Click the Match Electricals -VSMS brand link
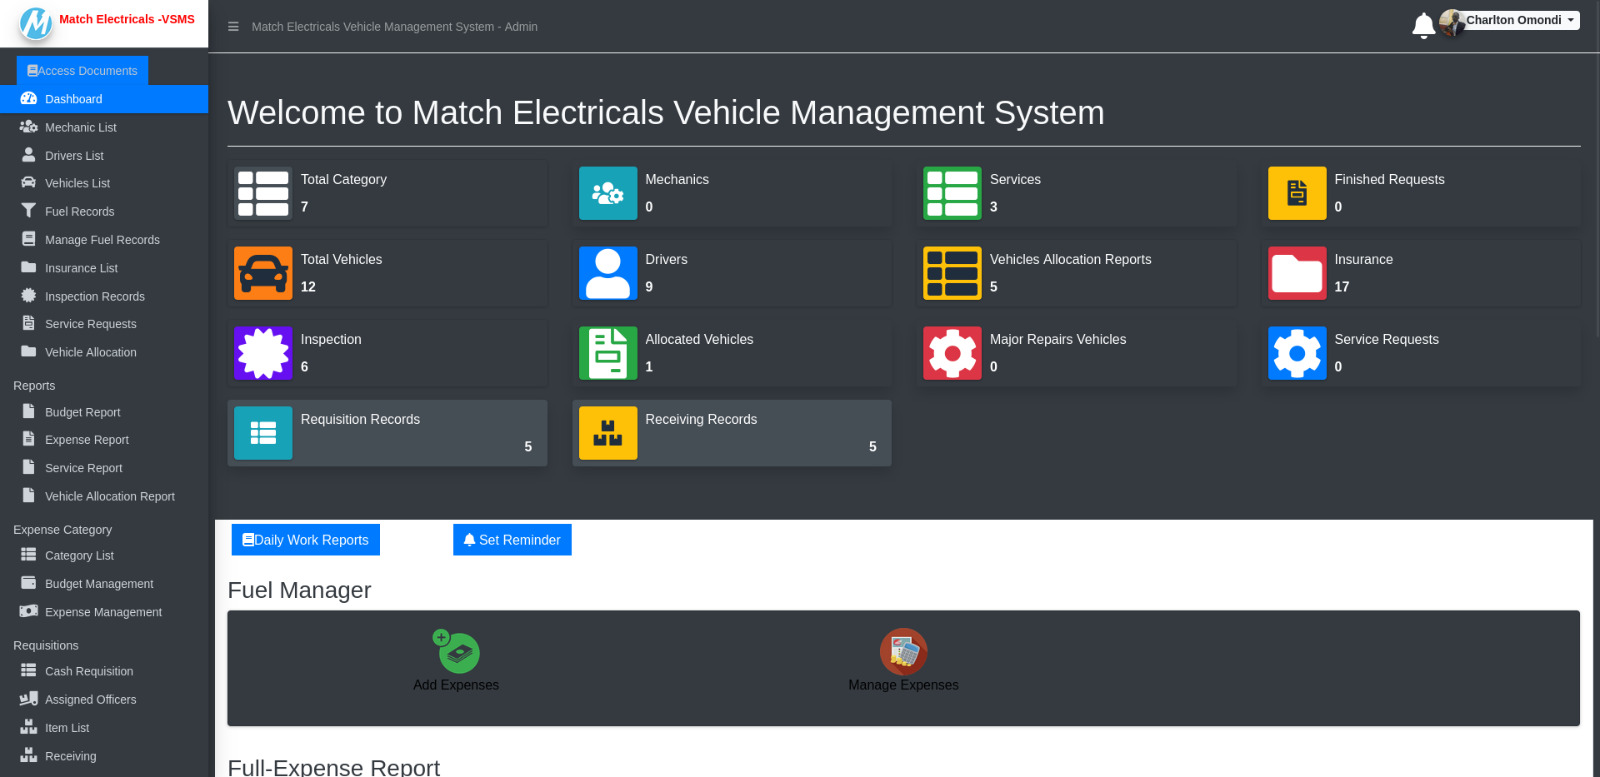 (x=127, y=19)
